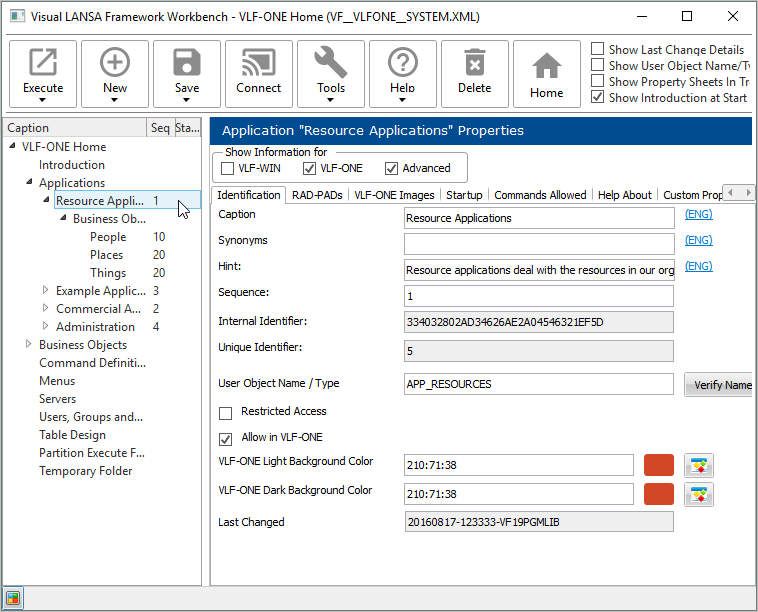Viewport: 758px width, 612px height.
Task: Click the Dark Background Color swatch
Action: coord(659,494)
